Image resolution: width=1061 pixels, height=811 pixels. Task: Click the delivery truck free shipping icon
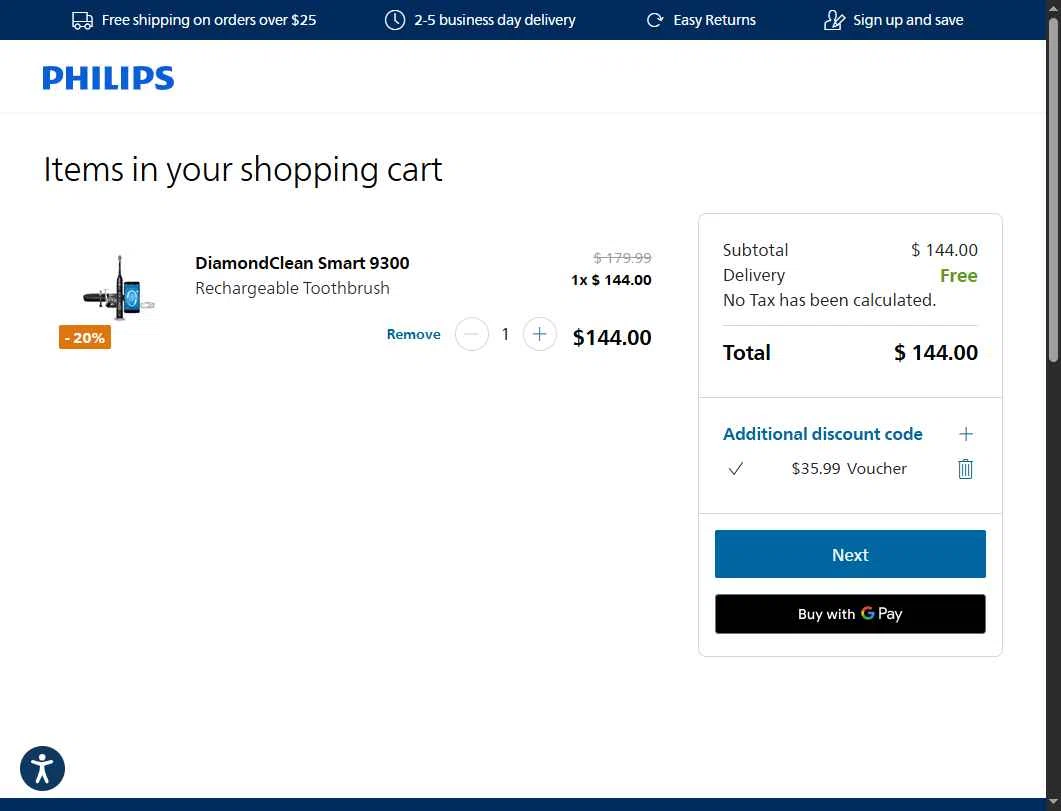coord(83,20)
